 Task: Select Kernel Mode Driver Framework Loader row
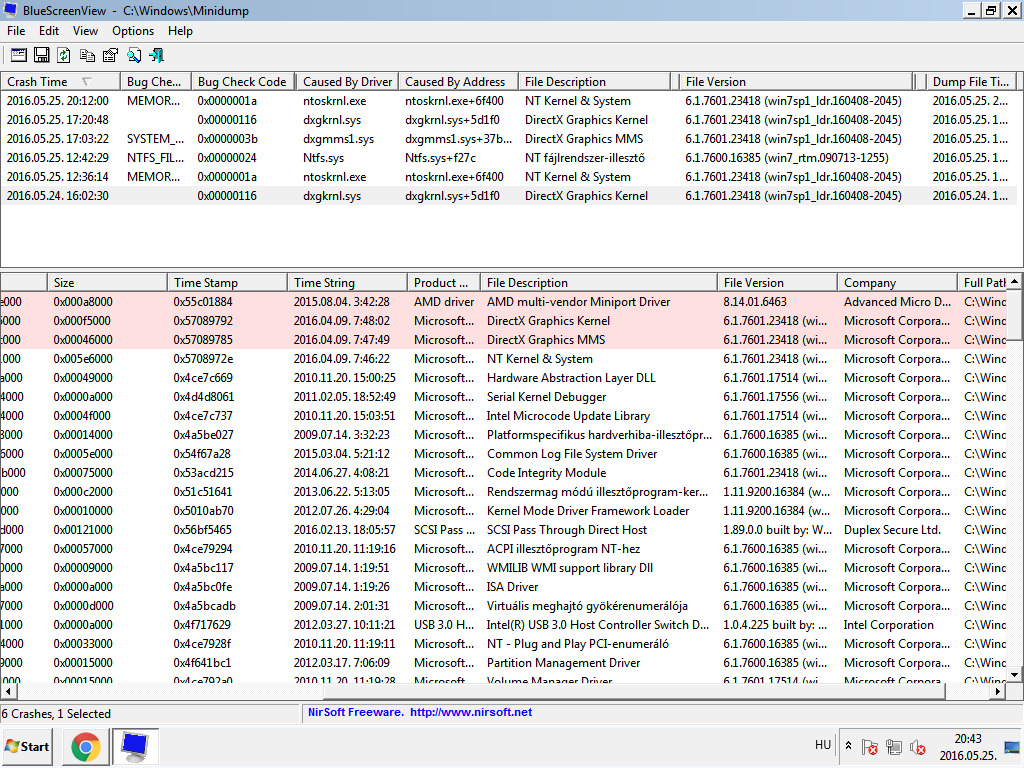(x=504, y=511)
